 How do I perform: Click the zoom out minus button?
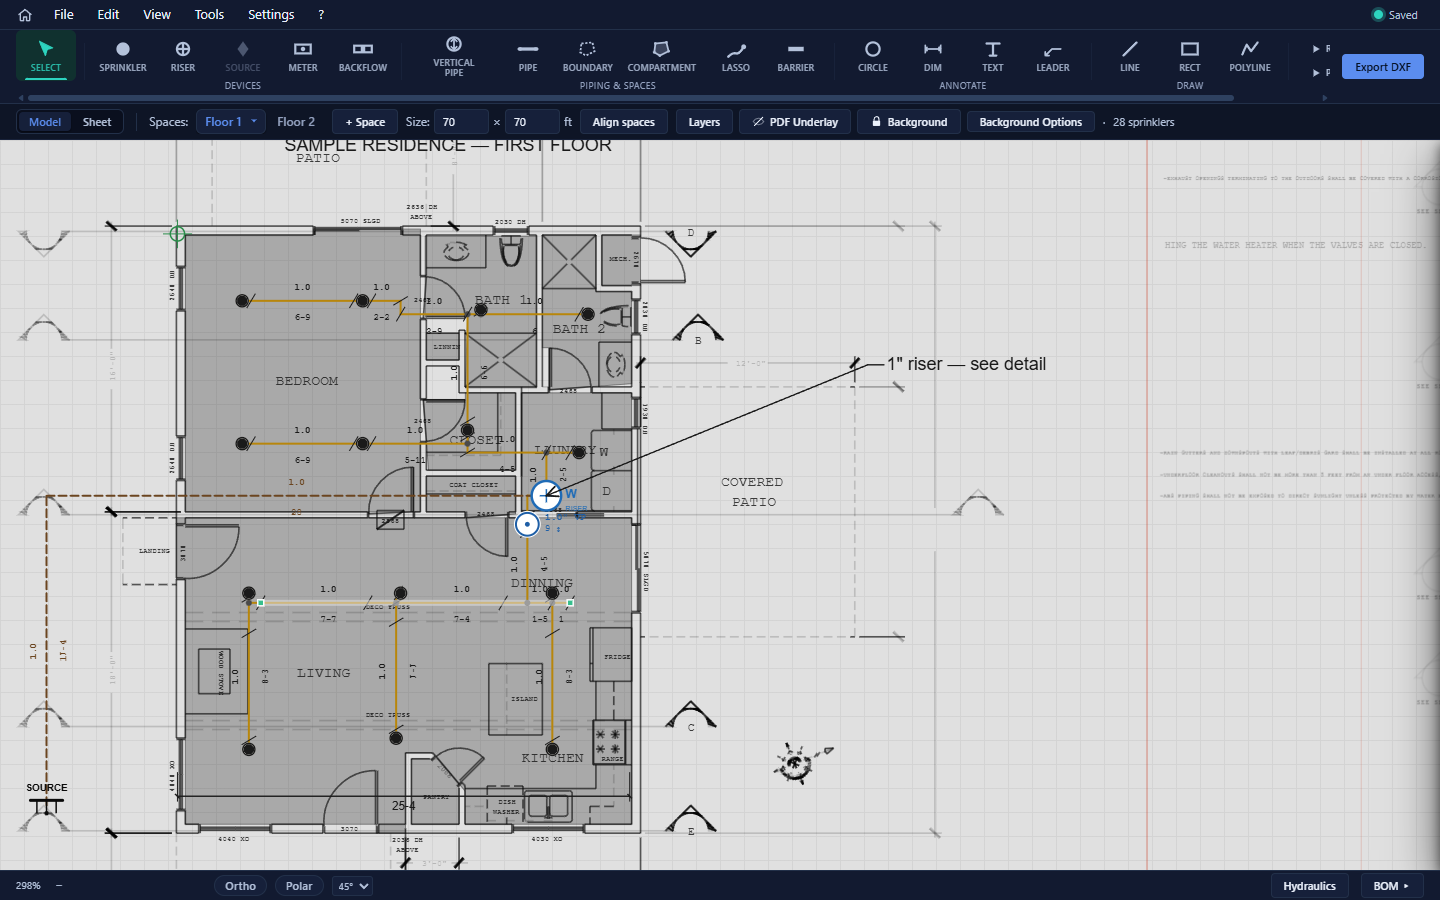[x=59, y=886]
